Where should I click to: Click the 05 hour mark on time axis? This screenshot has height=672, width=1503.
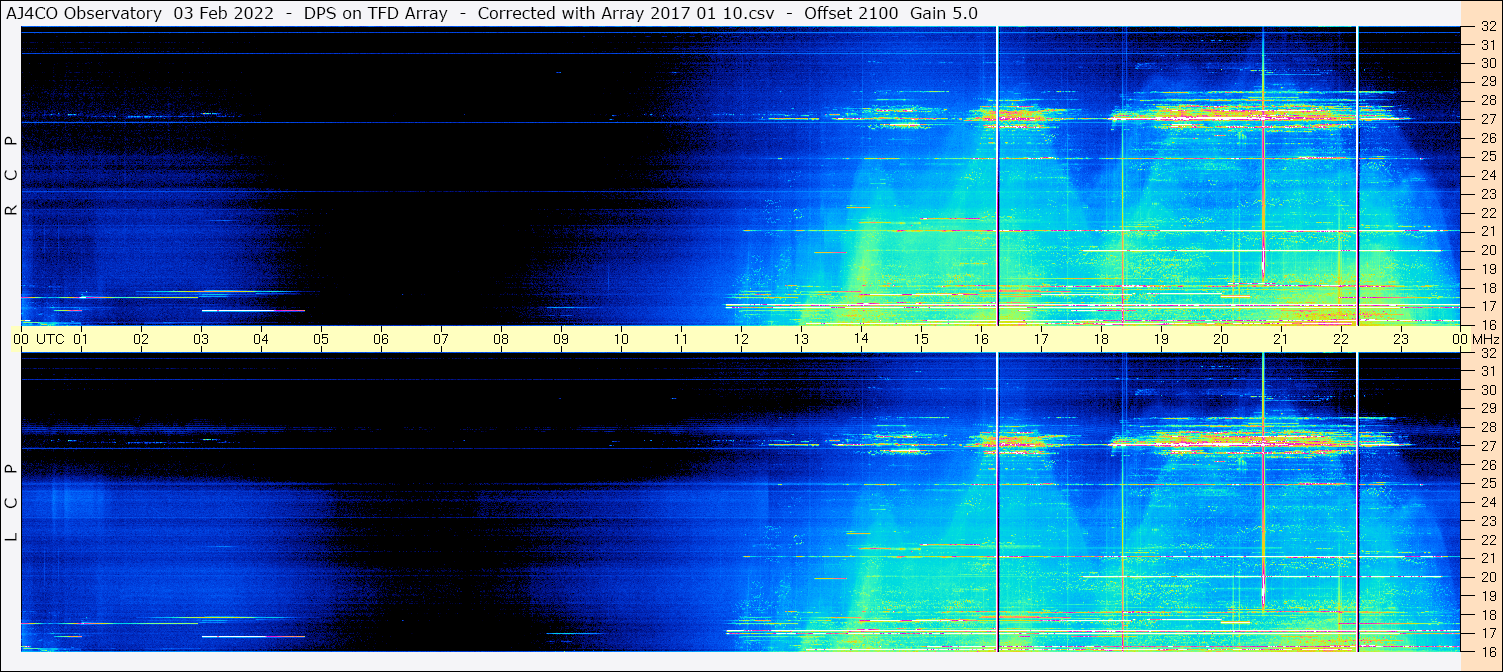pyautogui.click(x=321, y=339)
